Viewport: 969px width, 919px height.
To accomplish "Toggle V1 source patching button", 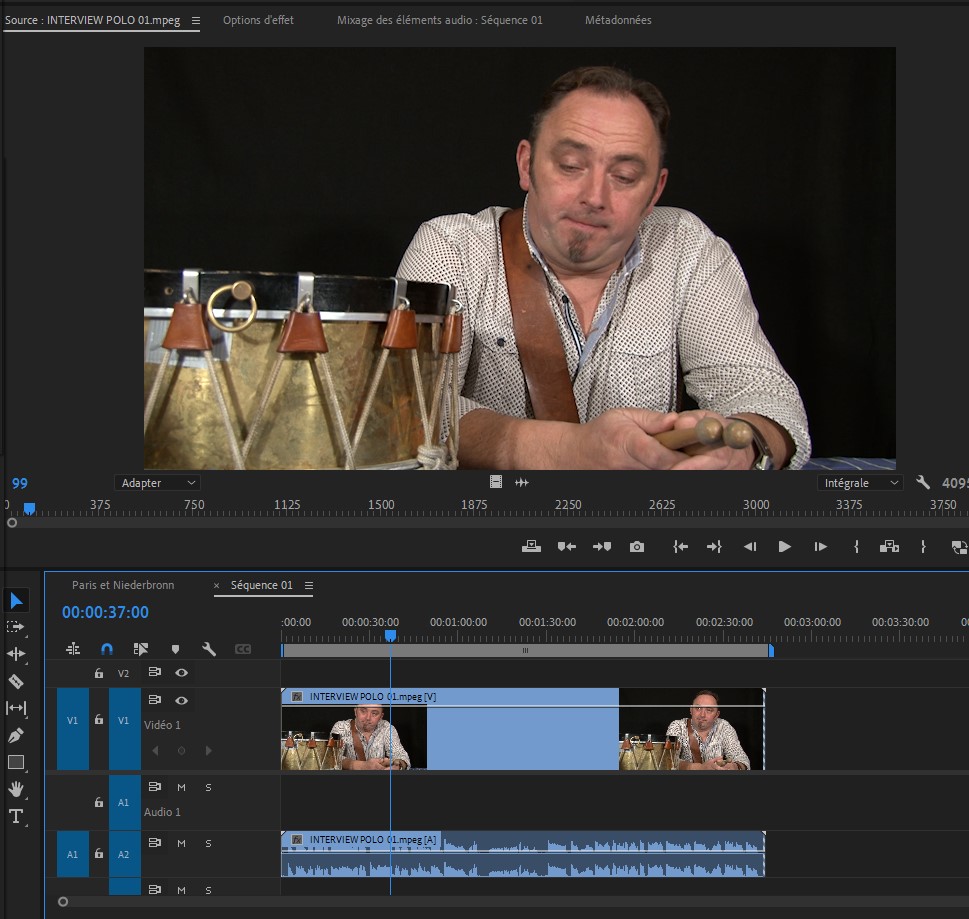I will [x=72, y=729].
